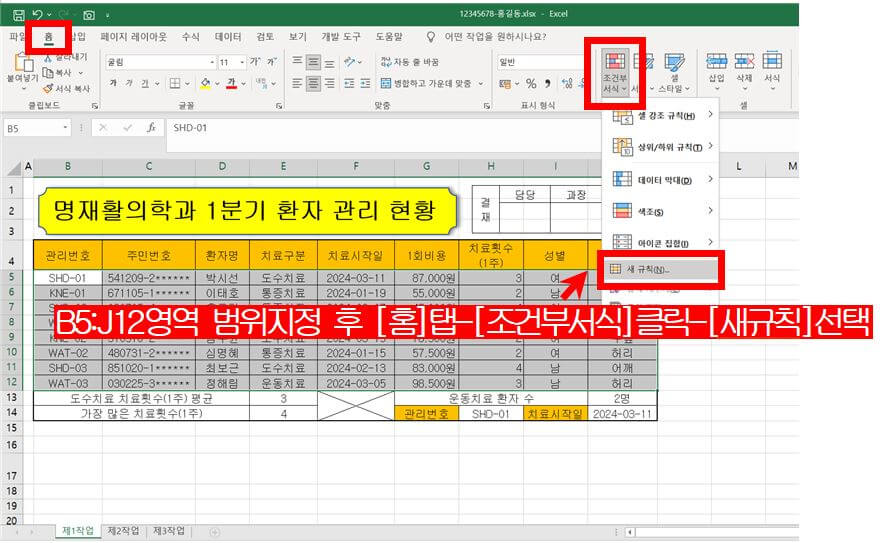Toggle bold 가 formatting button
Viewport: 886px width, 543px height.
pyautogui.click(x=114, y=83)
